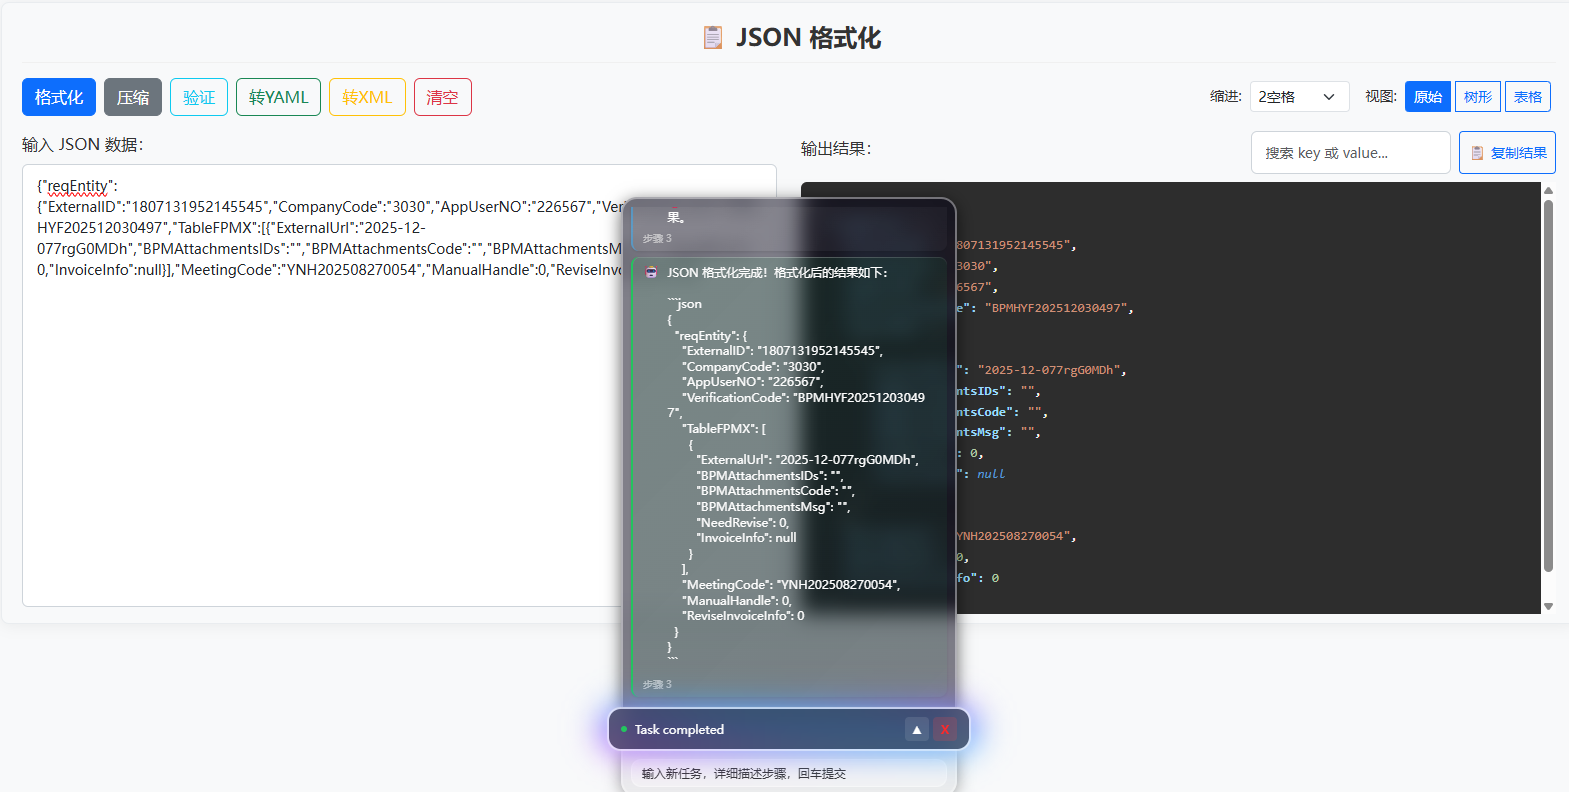The image size is (1569, 792).
Task: Click the JSON 格式化 page title
Action: pyautogui.click(x=809, y=38)
